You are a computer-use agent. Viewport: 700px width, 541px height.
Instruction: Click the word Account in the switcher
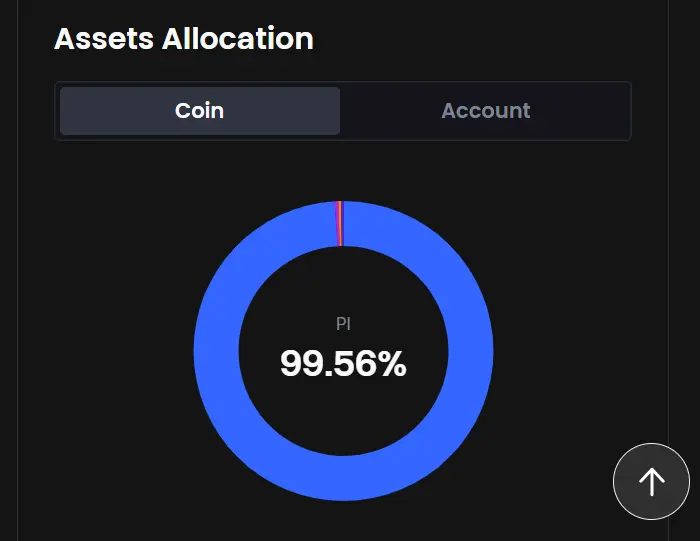[x=486, y=111]
